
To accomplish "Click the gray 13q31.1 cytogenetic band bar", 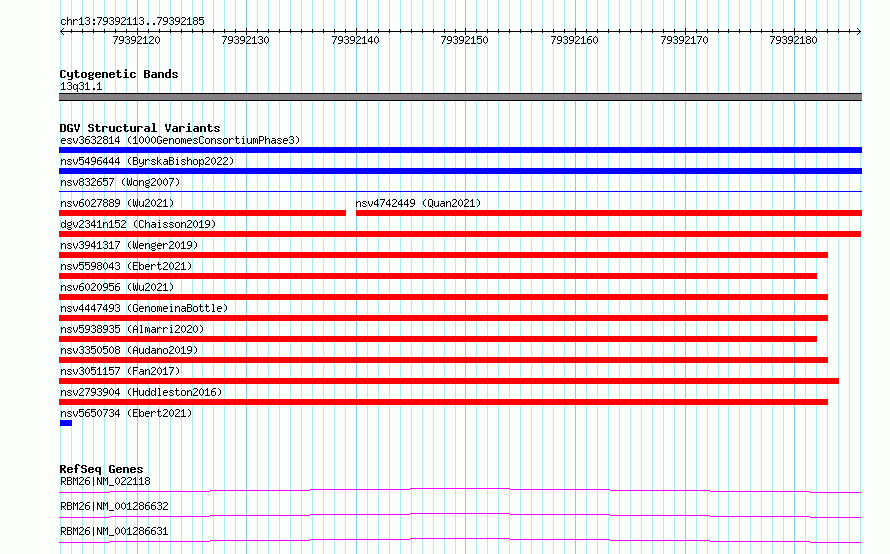I will click(x=460, y=97).
